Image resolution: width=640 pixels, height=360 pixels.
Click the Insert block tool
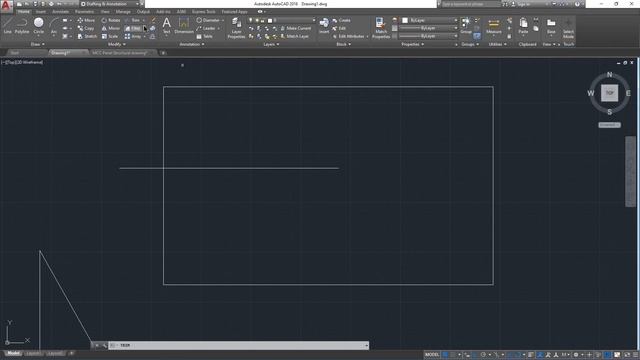pyautogui.click(x=324, y=25)
